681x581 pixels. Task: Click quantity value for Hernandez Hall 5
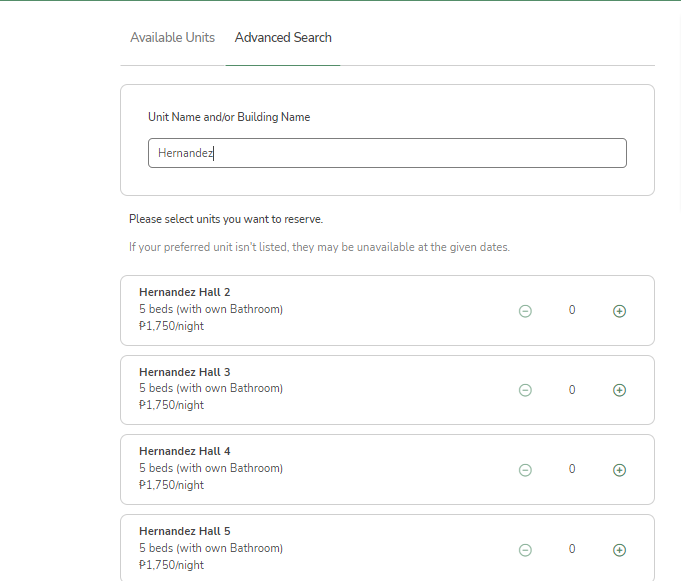tap(572, 549)
